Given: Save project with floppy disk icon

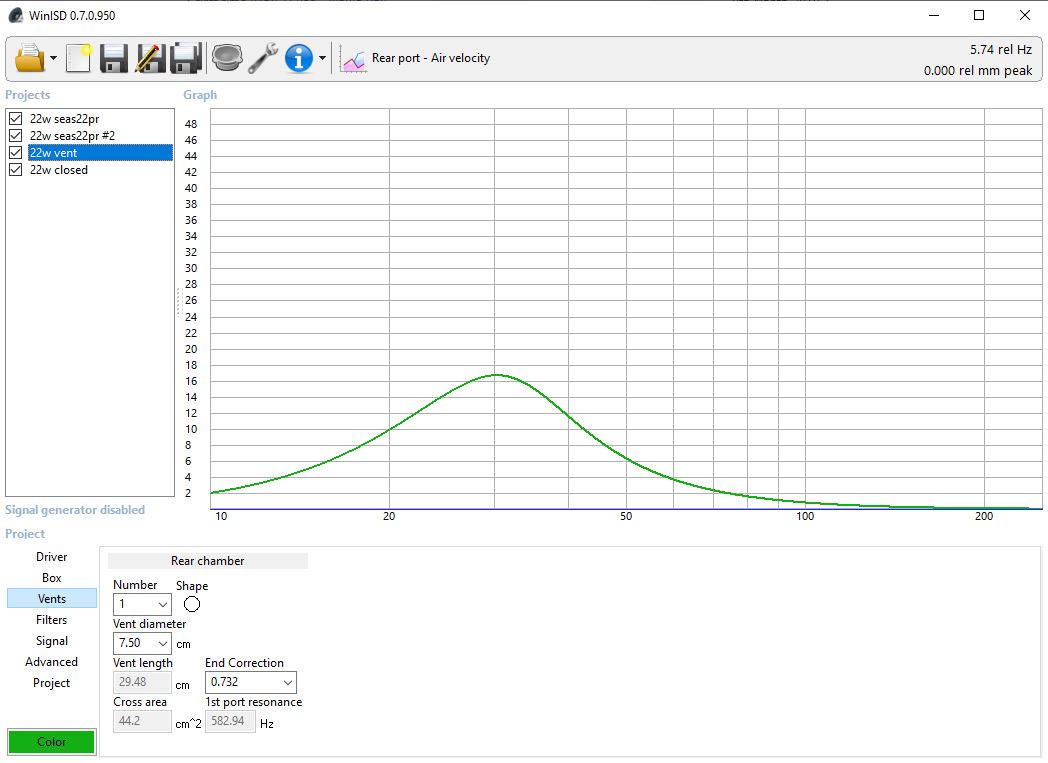Looking at the screenshot, I should click(114, 58).
